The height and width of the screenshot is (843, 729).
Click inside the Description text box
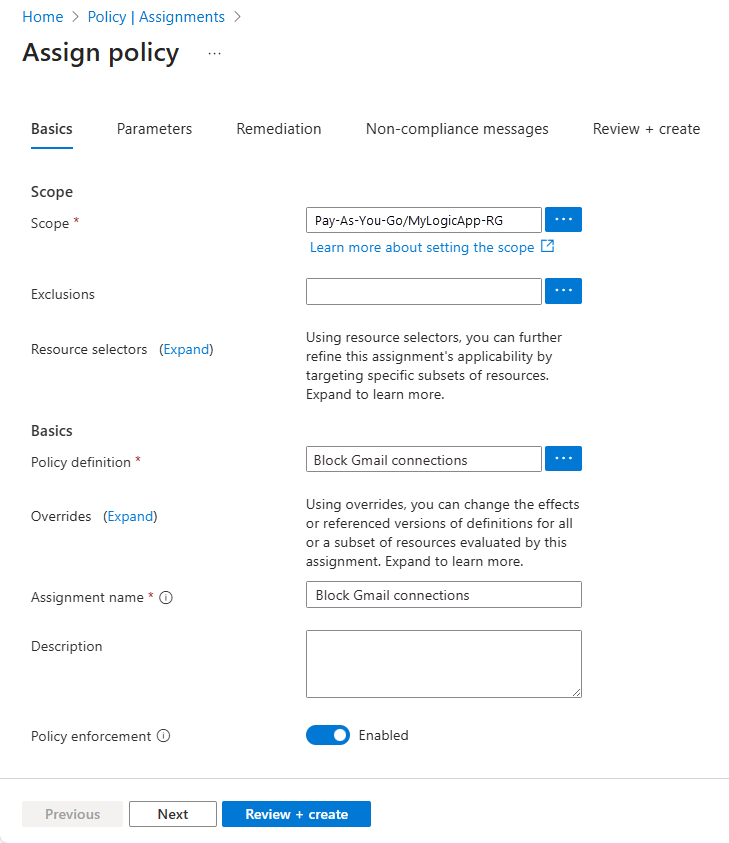pos(443,663)
